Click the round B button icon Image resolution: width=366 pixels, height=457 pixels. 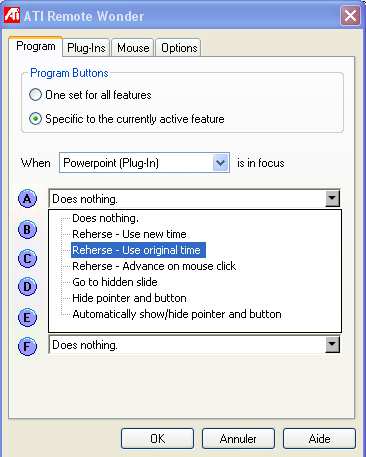[x=27, y=230]
